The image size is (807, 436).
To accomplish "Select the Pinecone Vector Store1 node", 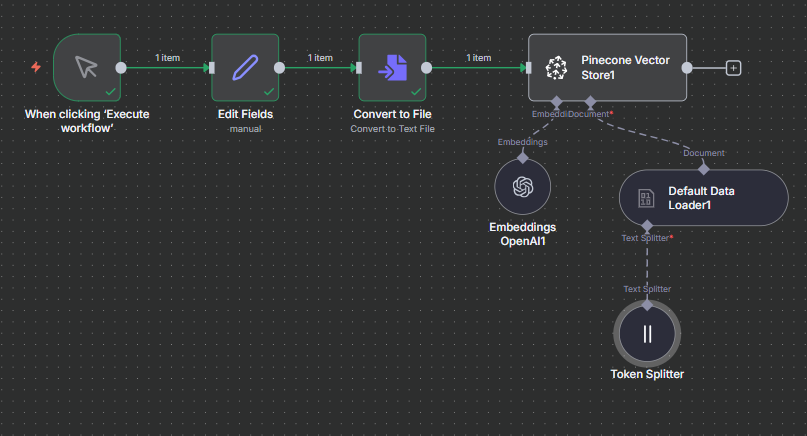I will pos(608,67).
